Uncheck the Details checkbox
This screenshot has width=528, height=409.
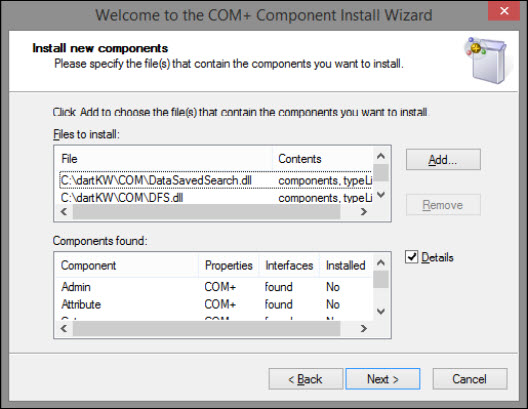coord(411,257)
